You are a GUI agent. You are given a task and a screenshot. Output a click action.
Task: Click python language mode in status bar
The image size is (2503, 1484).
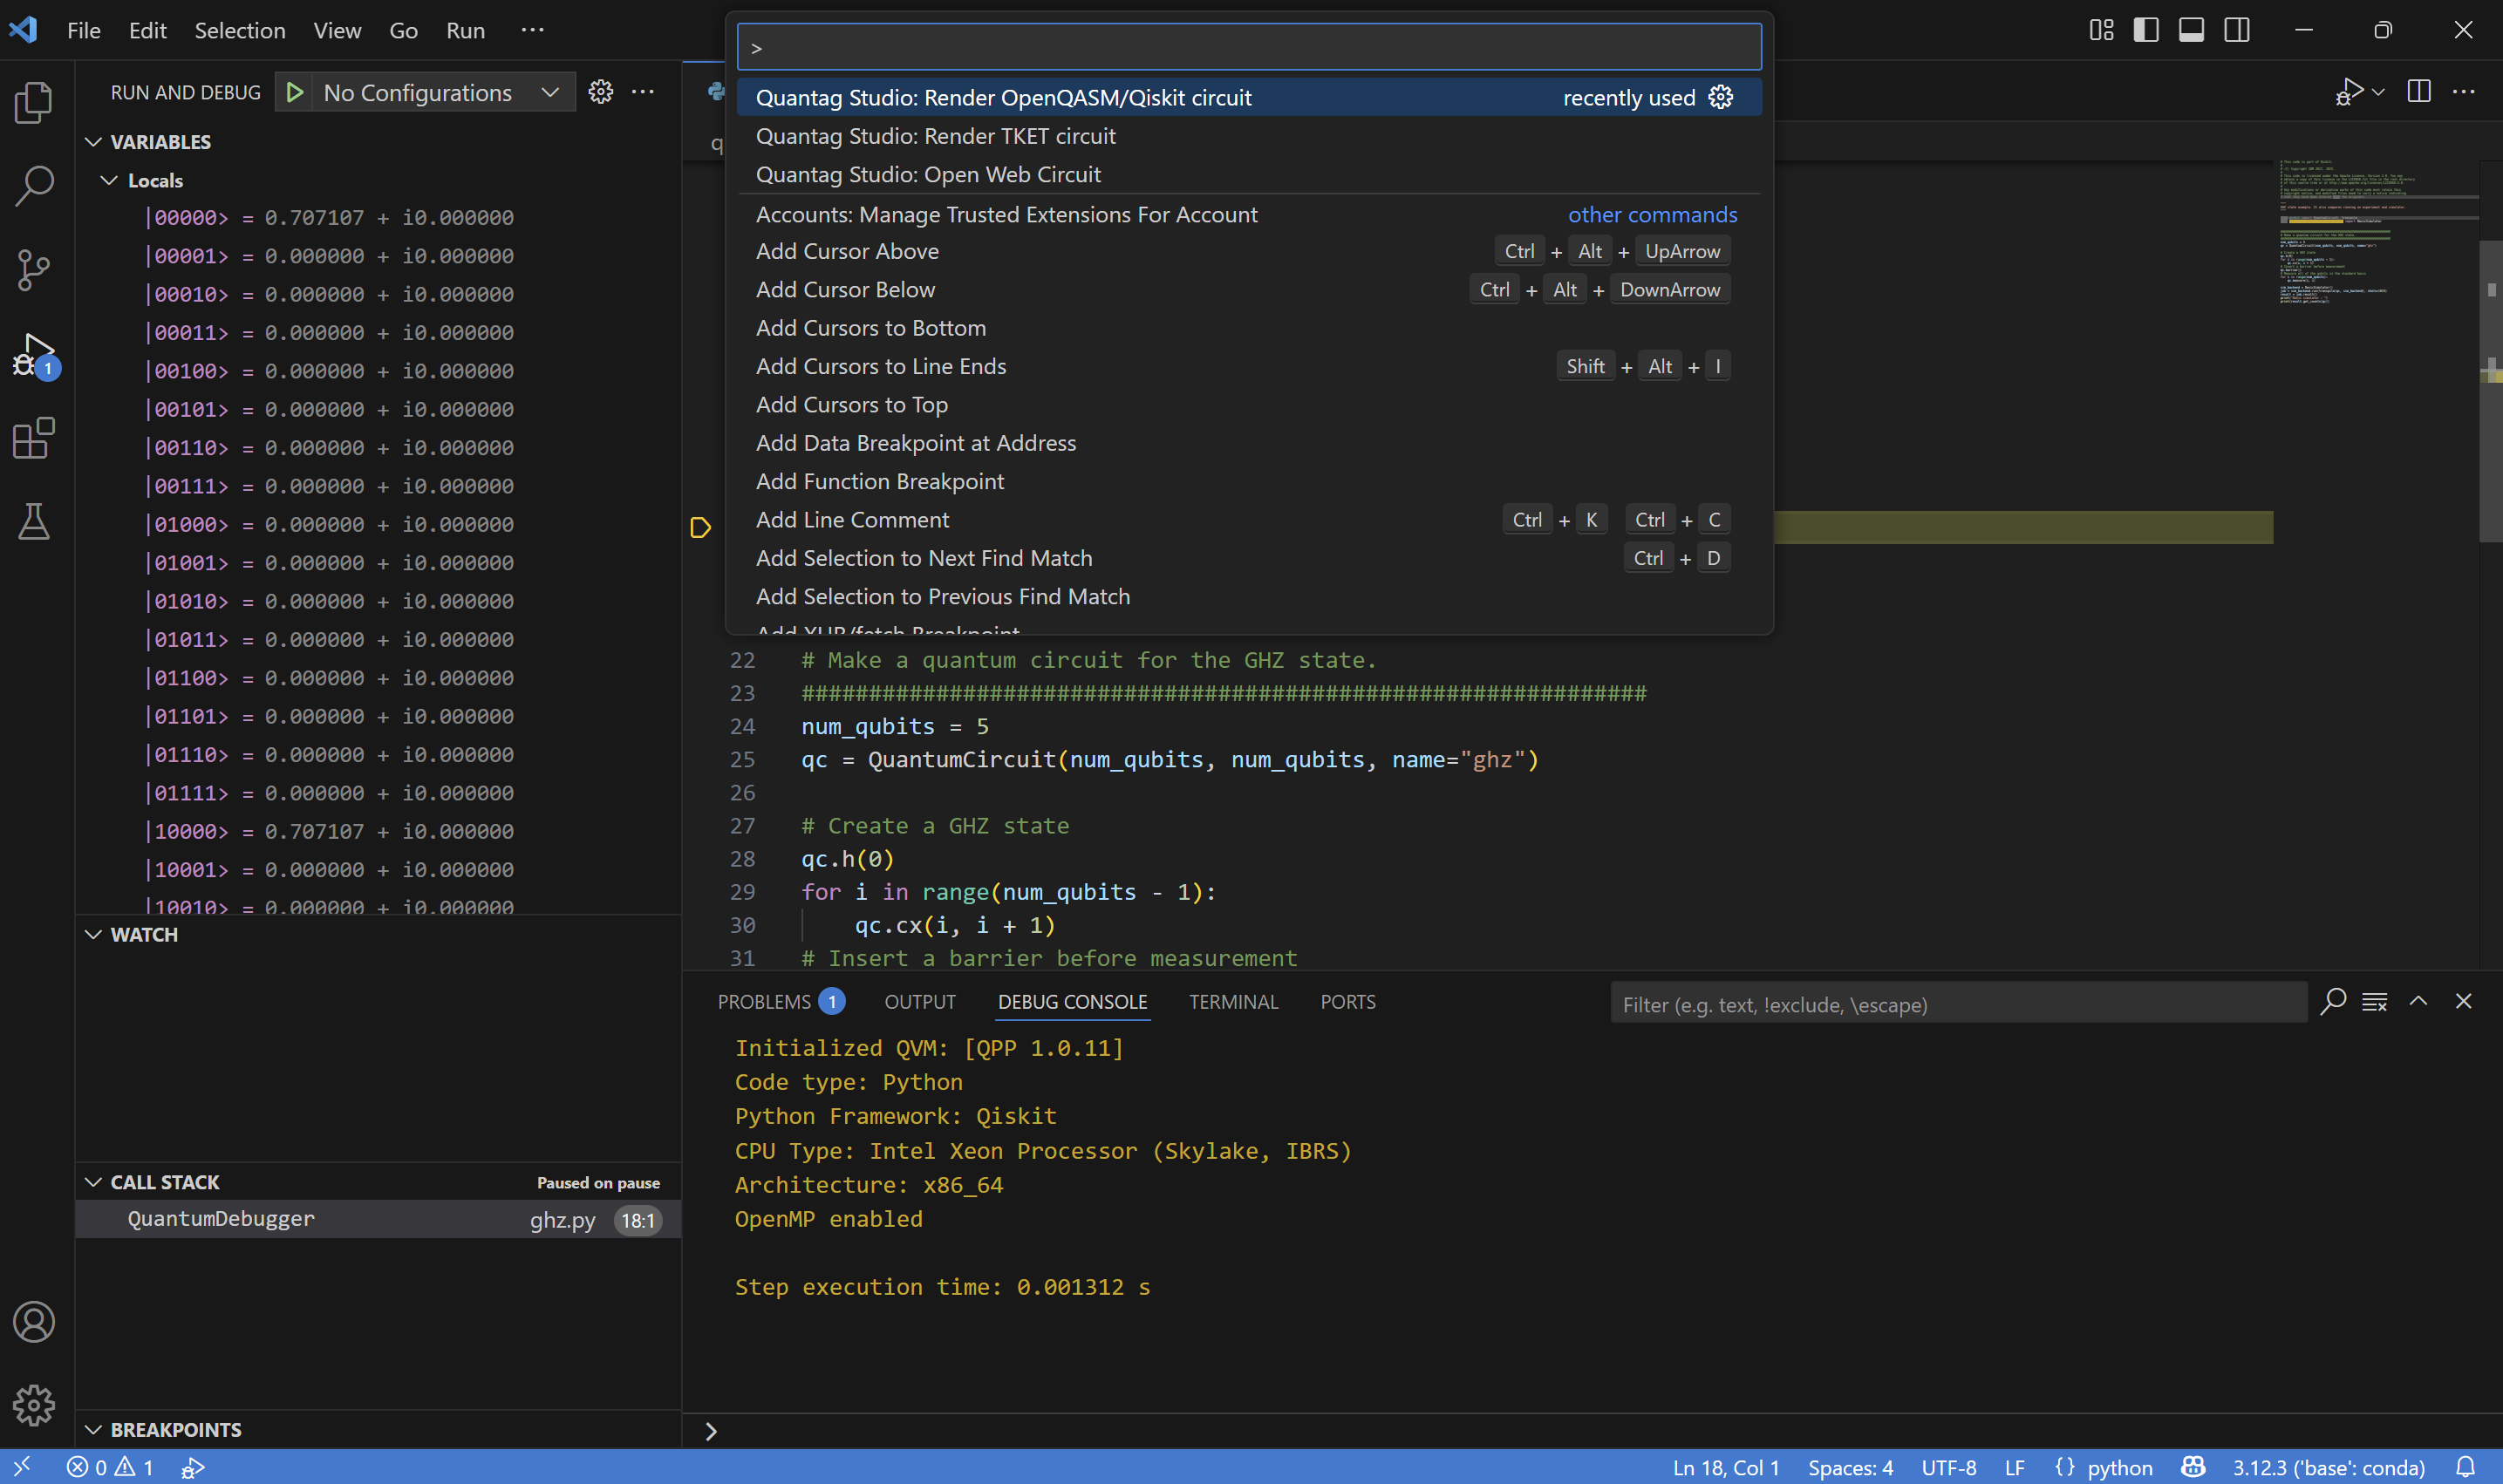[x=2119, y=1467]
